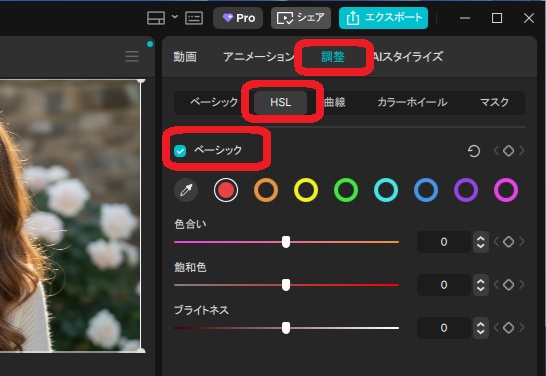Select the purple color swatch
The height and width of the screenshot is (376, 546).
(466, 190)
